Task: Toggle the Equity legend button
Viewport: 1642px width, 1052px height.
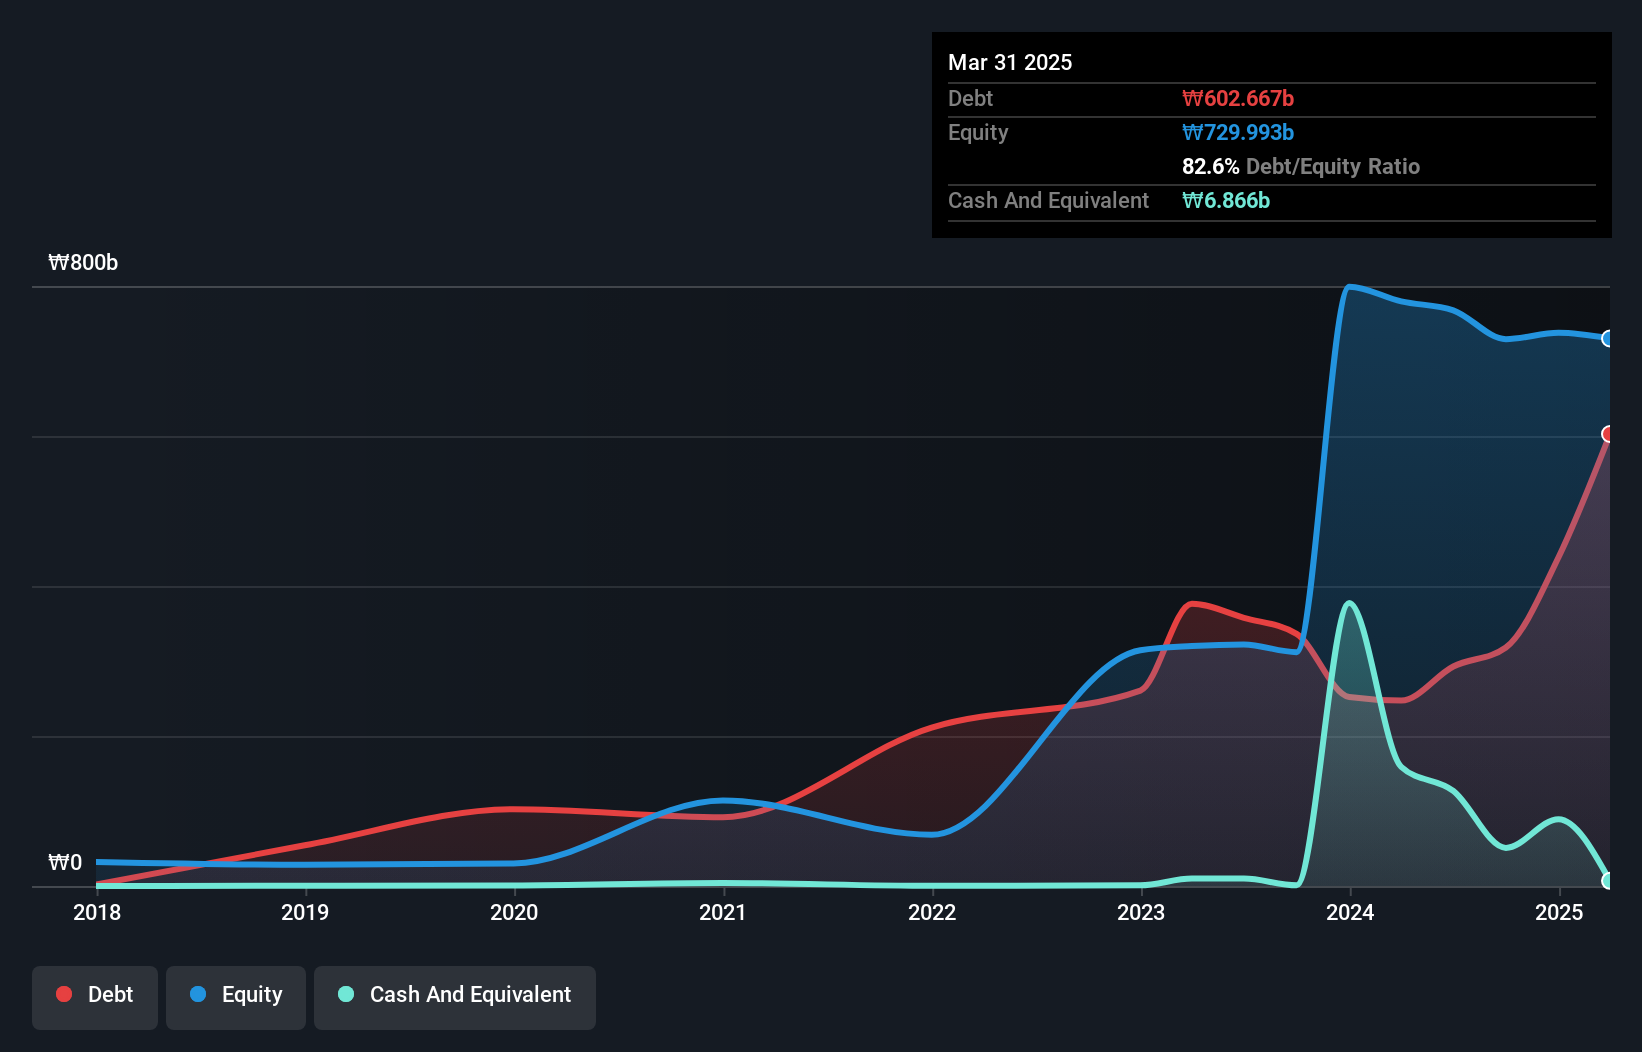Action: pos(236,997)
